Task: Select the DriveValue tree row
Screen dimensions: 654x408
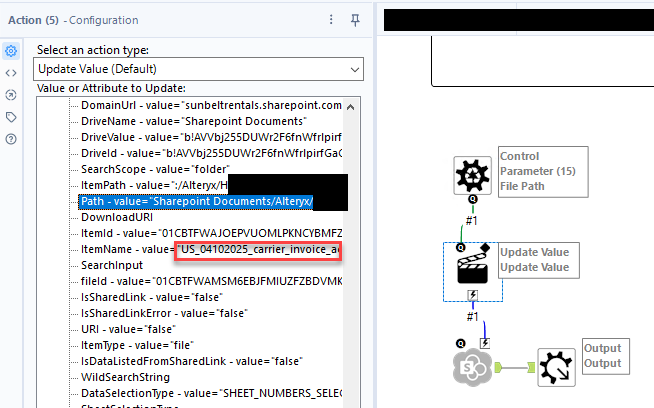Action: 211,137
